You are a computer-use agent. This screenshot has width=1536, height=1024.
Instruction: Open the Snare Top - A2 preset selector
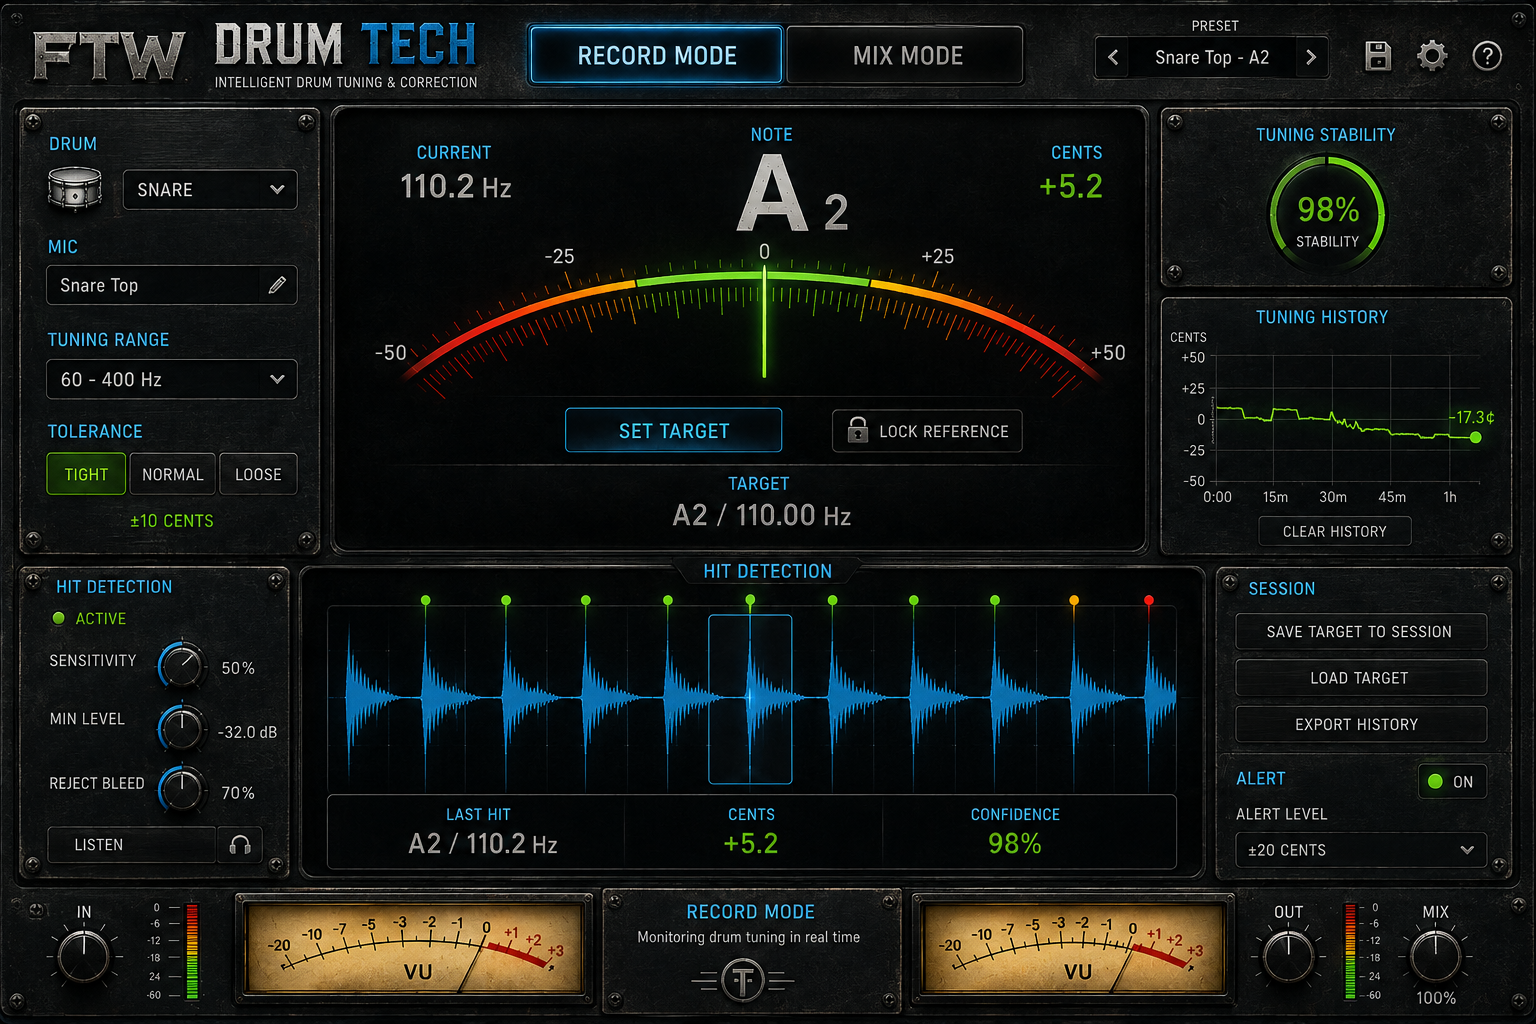point(1212,57)
